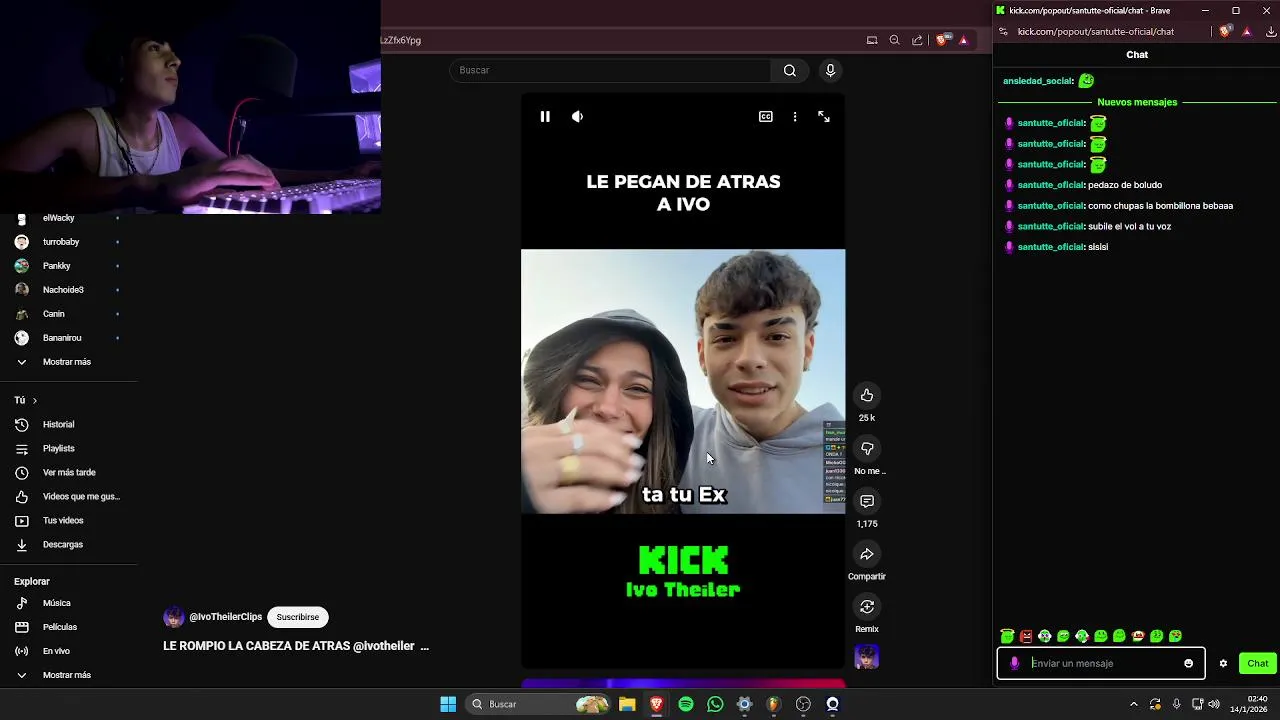1280x720 pixels.
Task: Open Brave Shields in Kick chat window
Action: [x=1225, y=31]
